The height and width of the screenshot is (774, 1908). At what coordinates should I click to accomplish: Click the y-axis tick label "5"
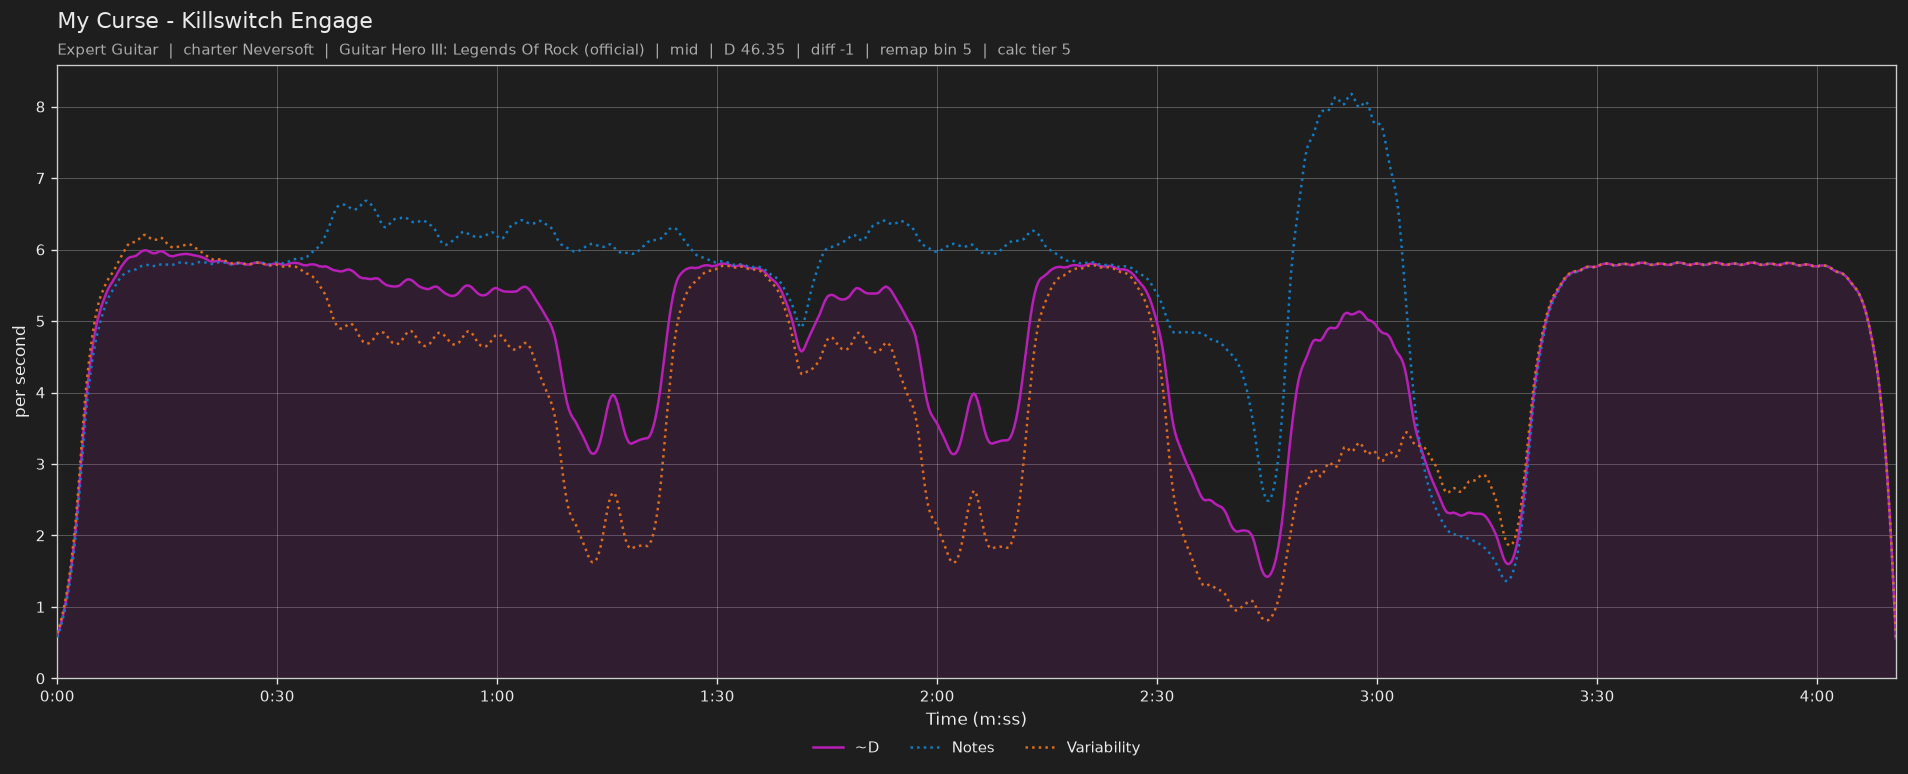pyautogui.click(x=41, y=322)
